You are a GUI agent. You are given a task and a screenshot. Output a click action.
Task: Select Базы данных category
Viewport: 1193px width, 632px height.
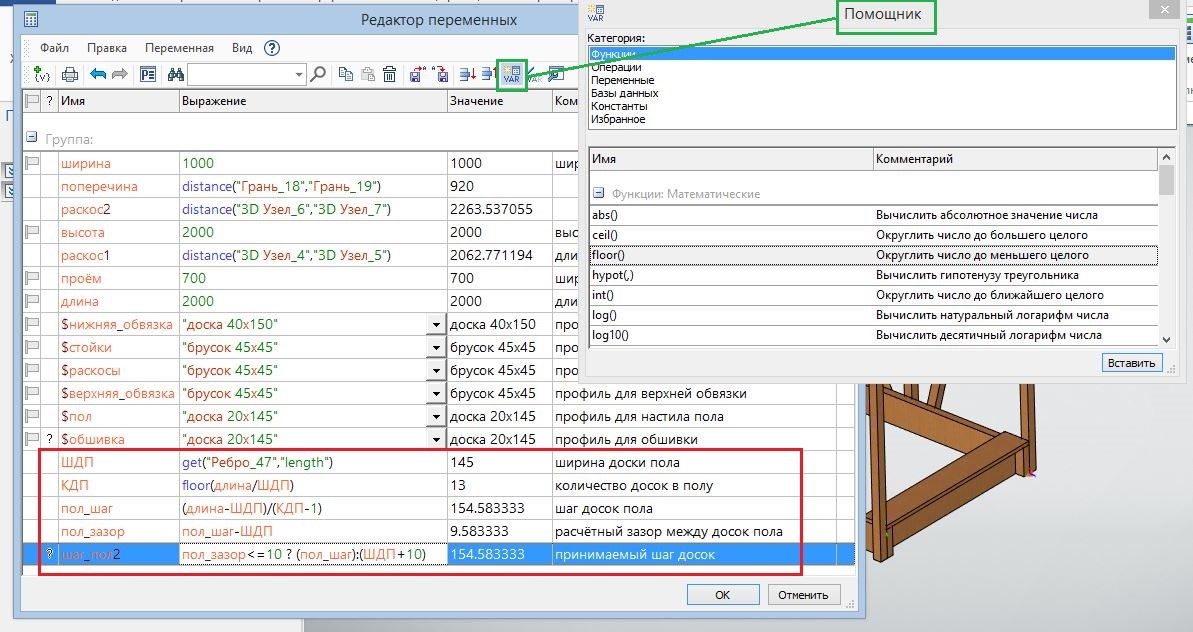pyautogui.click(x=625, y=93)
